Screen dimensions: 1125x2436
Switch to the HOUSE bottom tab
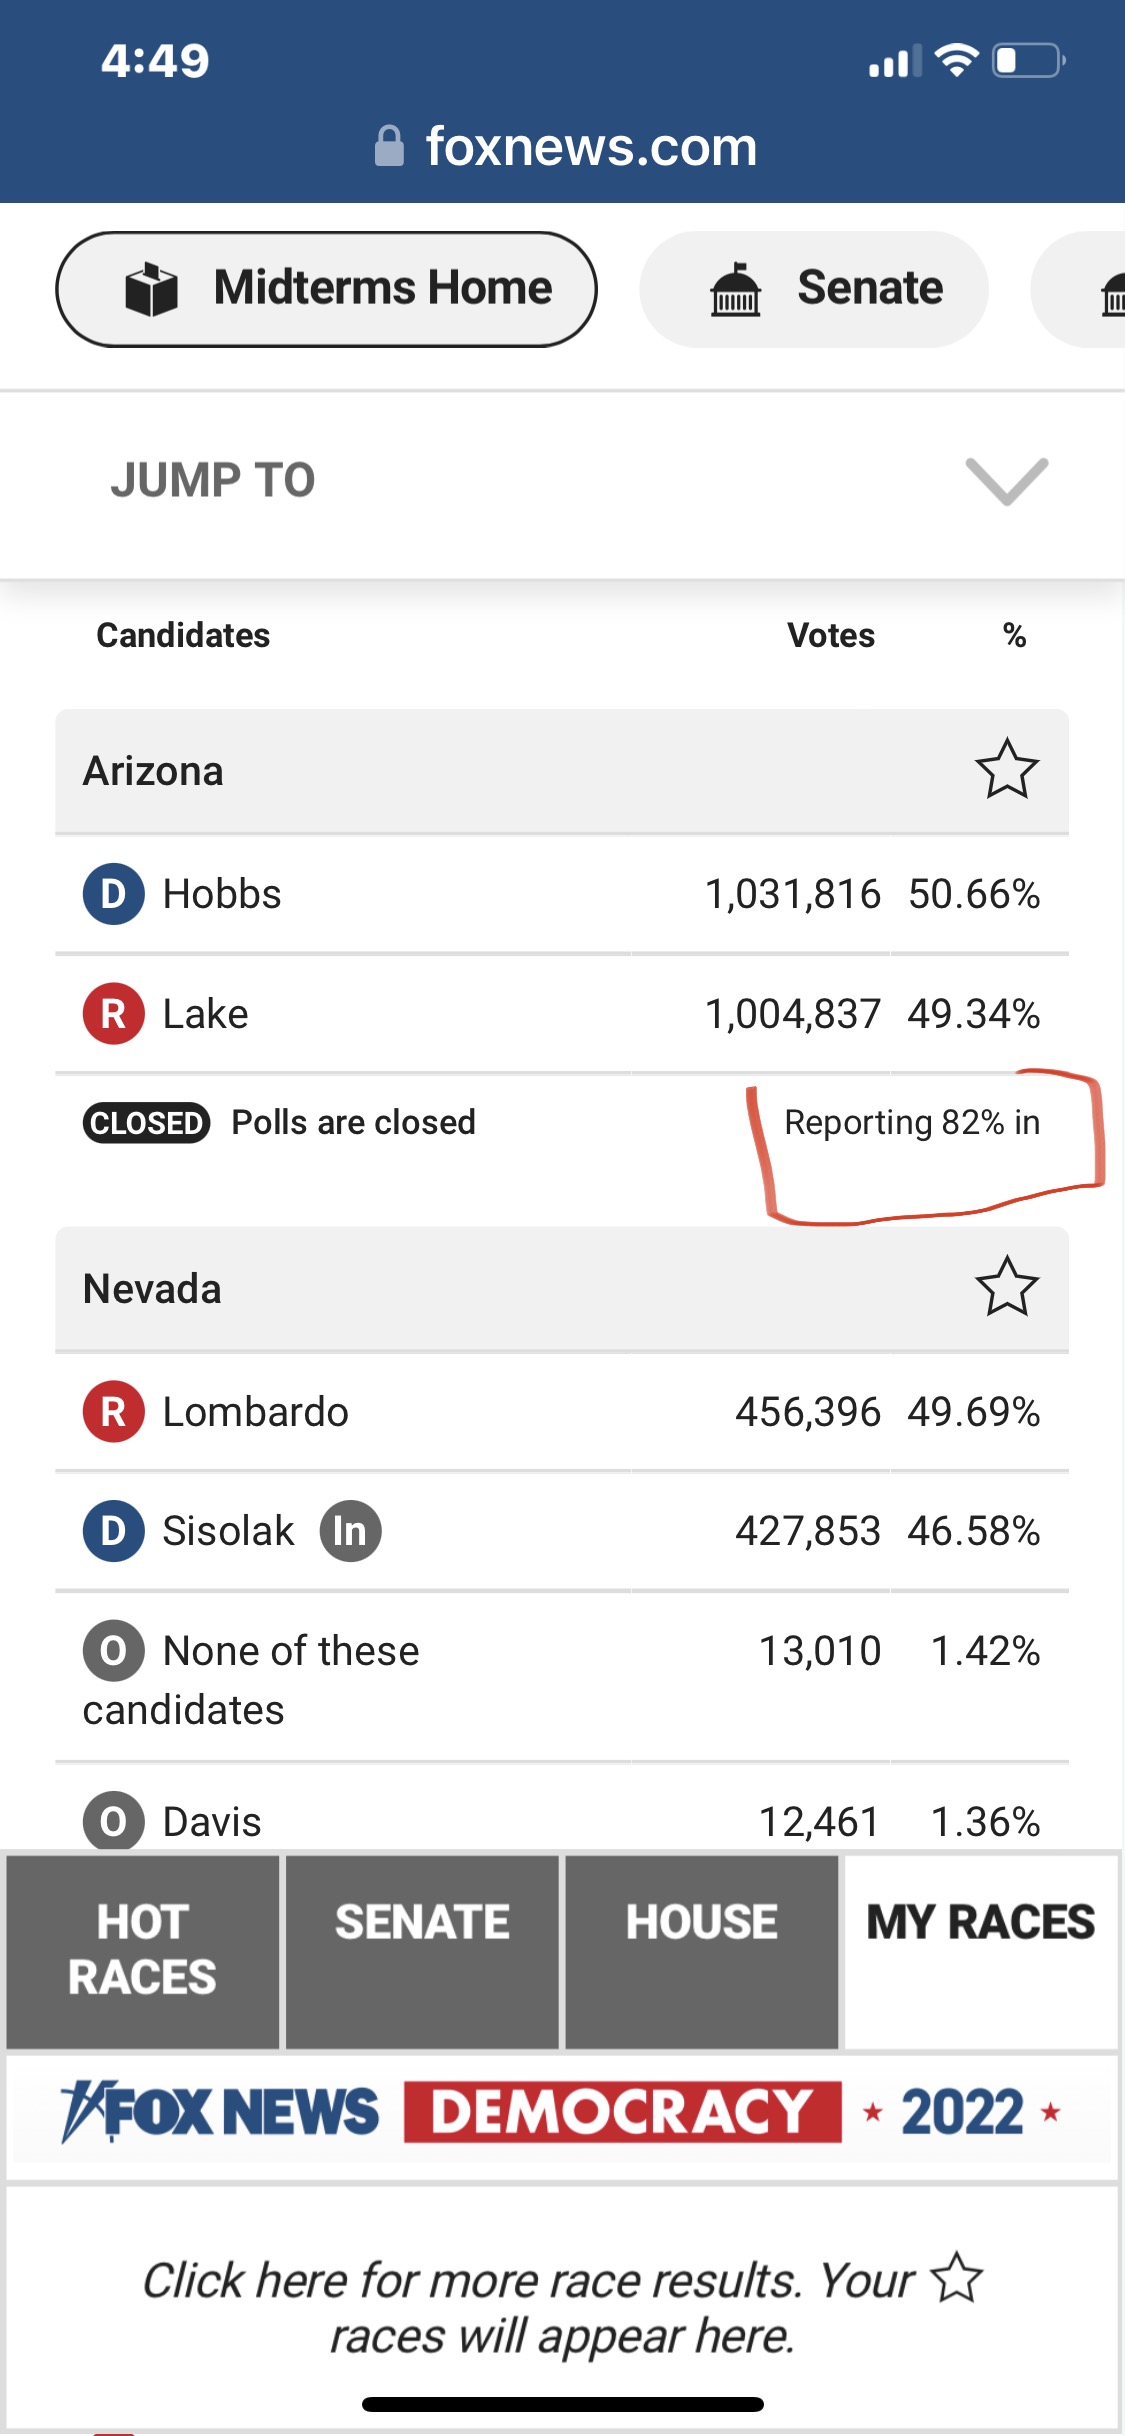pos(702,1951)
